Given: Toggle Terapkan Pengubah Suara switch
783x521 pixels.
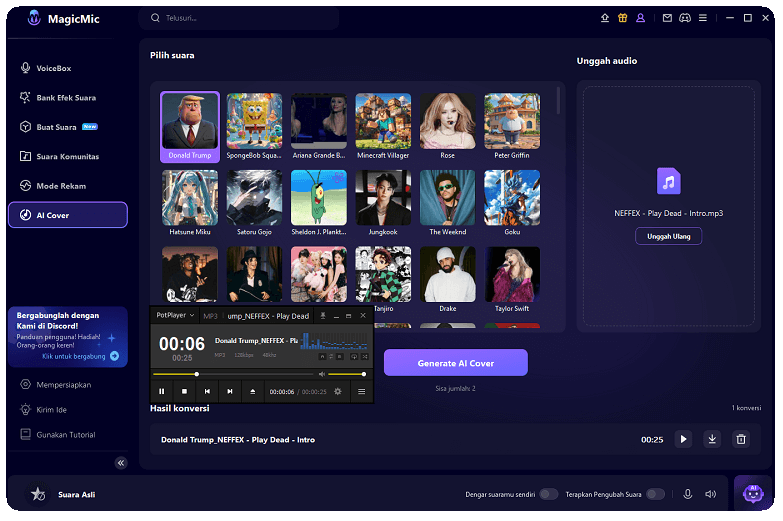Looking at the screenshot, I should (x=655, y=494).
